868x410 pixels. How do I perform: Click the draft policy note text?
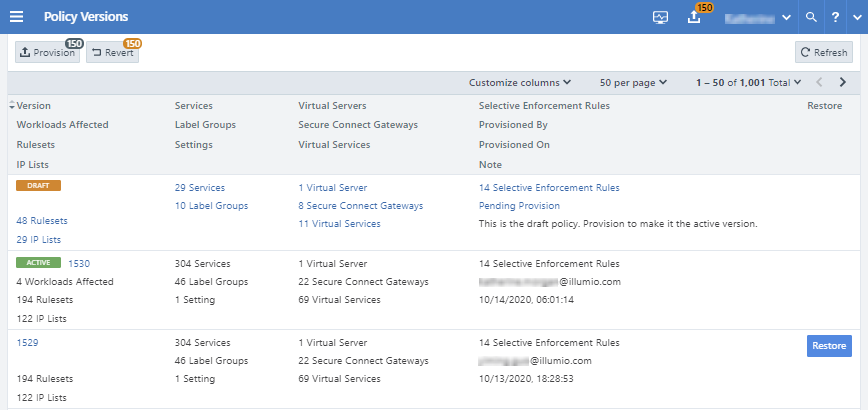click(x=618, y=224)
